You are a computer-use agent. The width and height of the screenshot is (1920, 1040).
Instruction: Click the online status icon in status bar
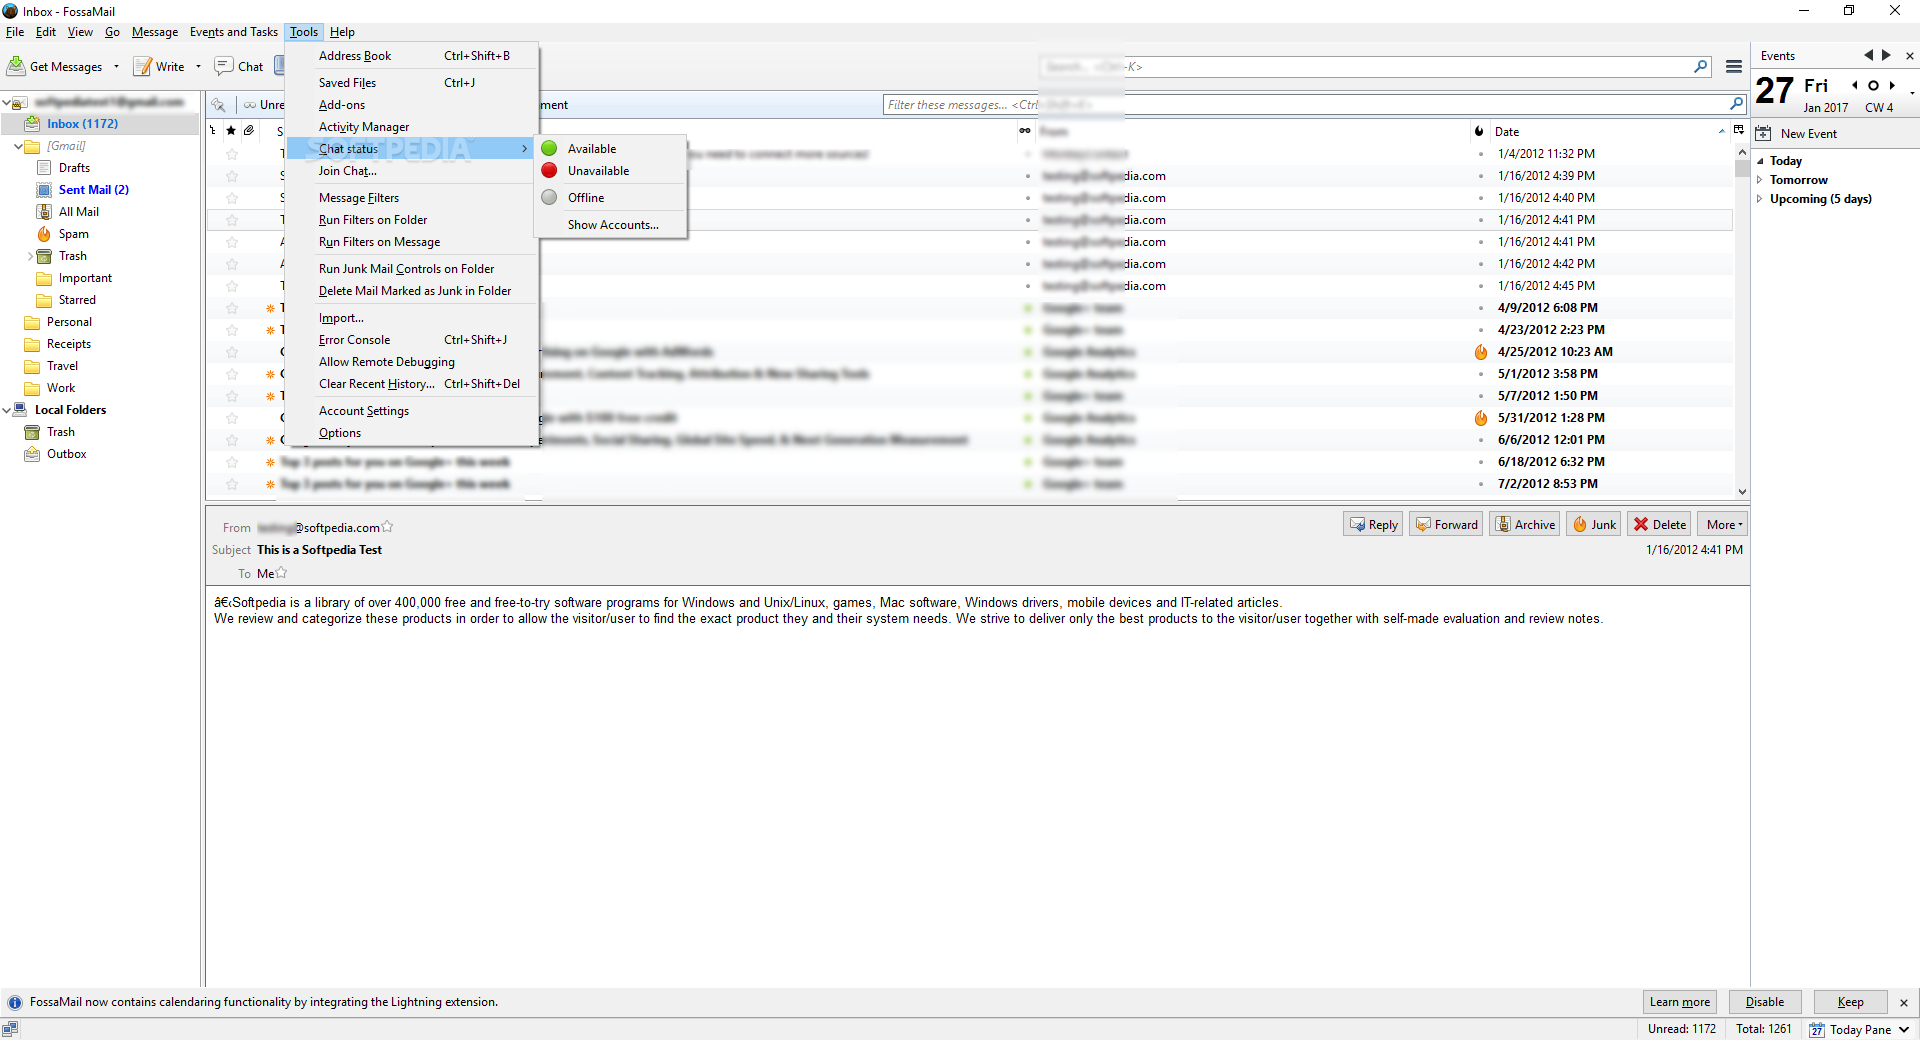point(10,1029)
